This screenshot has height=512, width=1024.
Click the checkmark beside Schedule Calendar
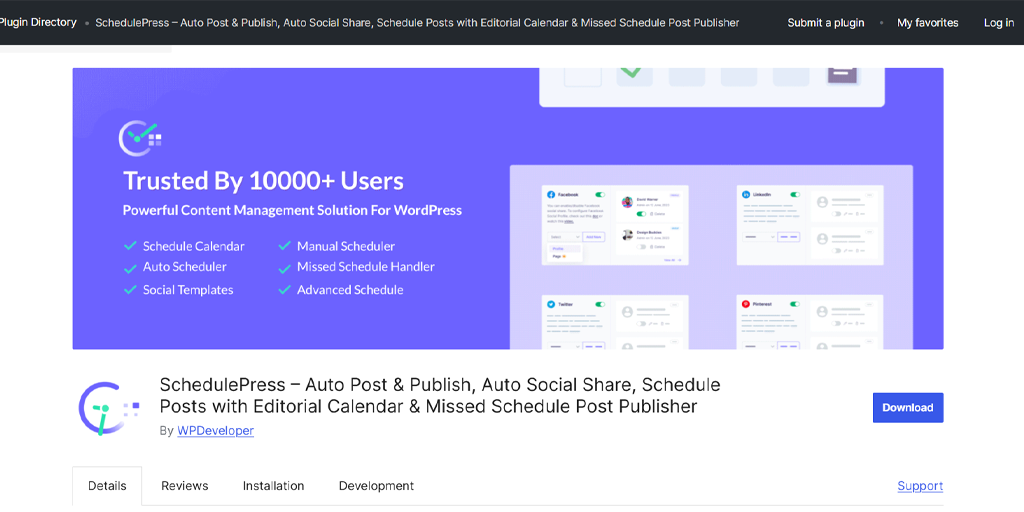130,246
